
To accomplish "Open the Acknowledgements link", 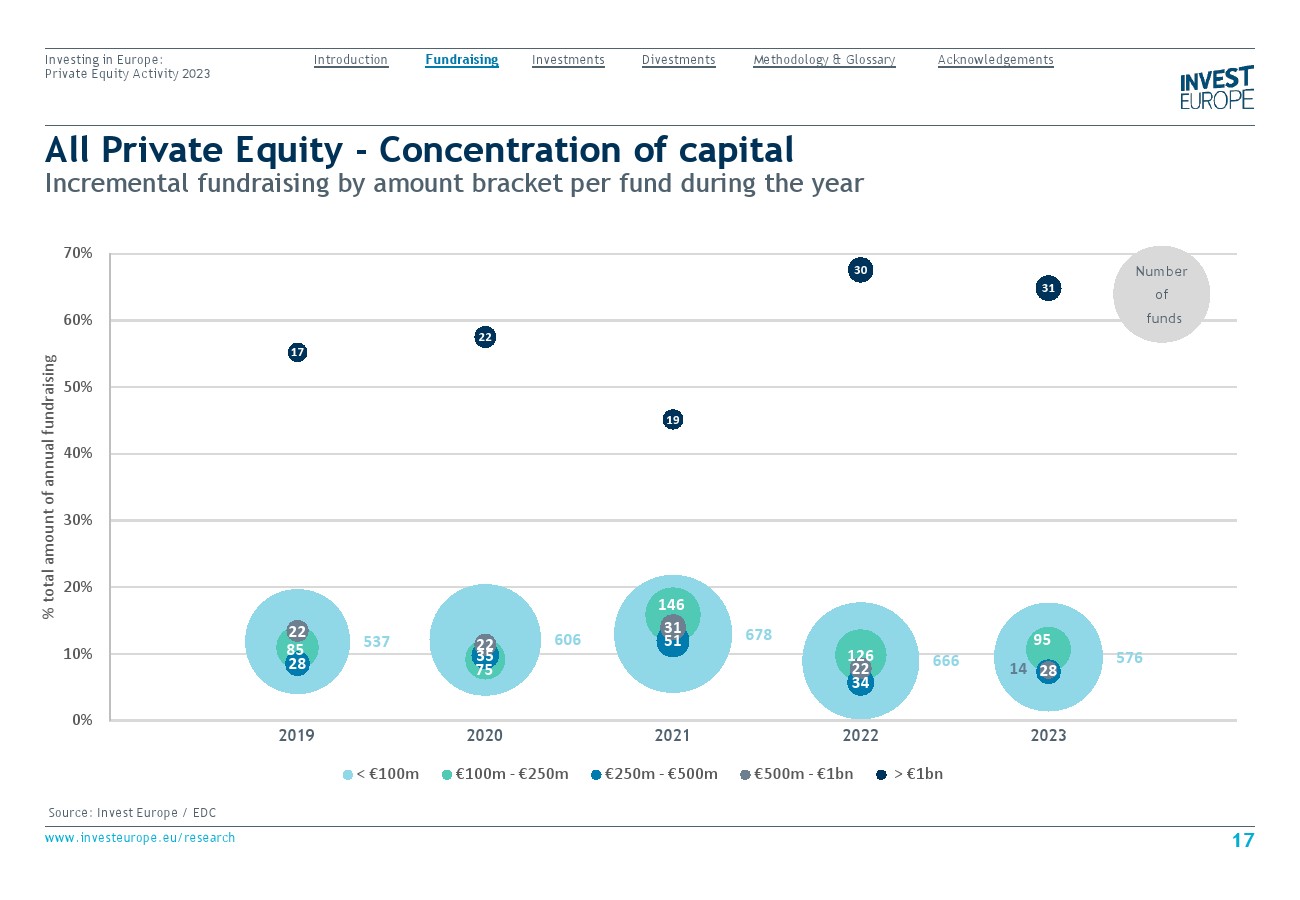I will [995, 60].
